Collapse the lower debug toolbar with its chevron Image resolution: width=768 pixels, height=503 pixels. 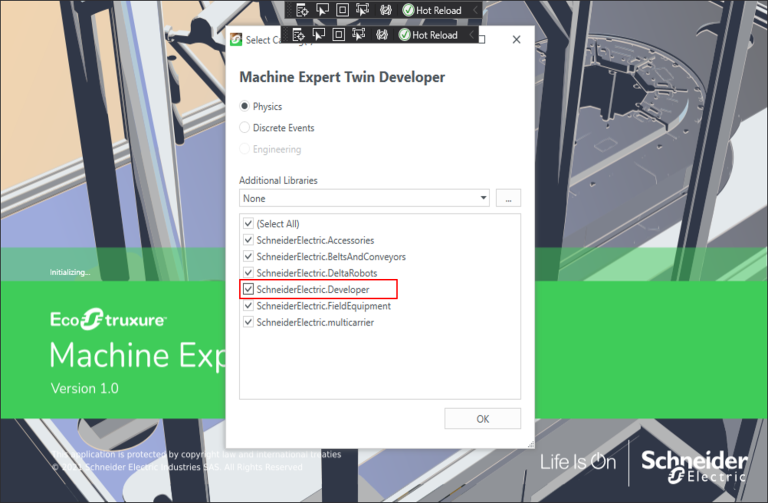pyautogui.click(x=471, y=34)
